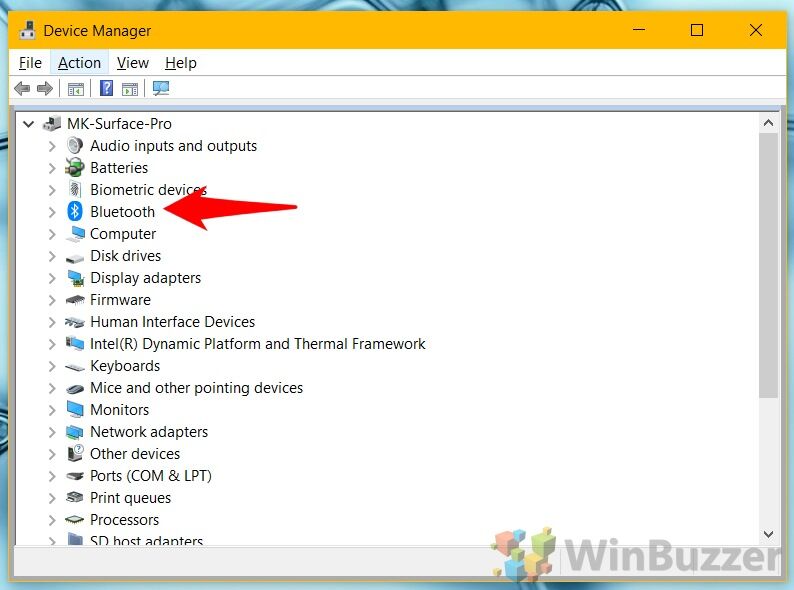Select Print queues label
Viewport: 794px width, 590px height.
130,498
